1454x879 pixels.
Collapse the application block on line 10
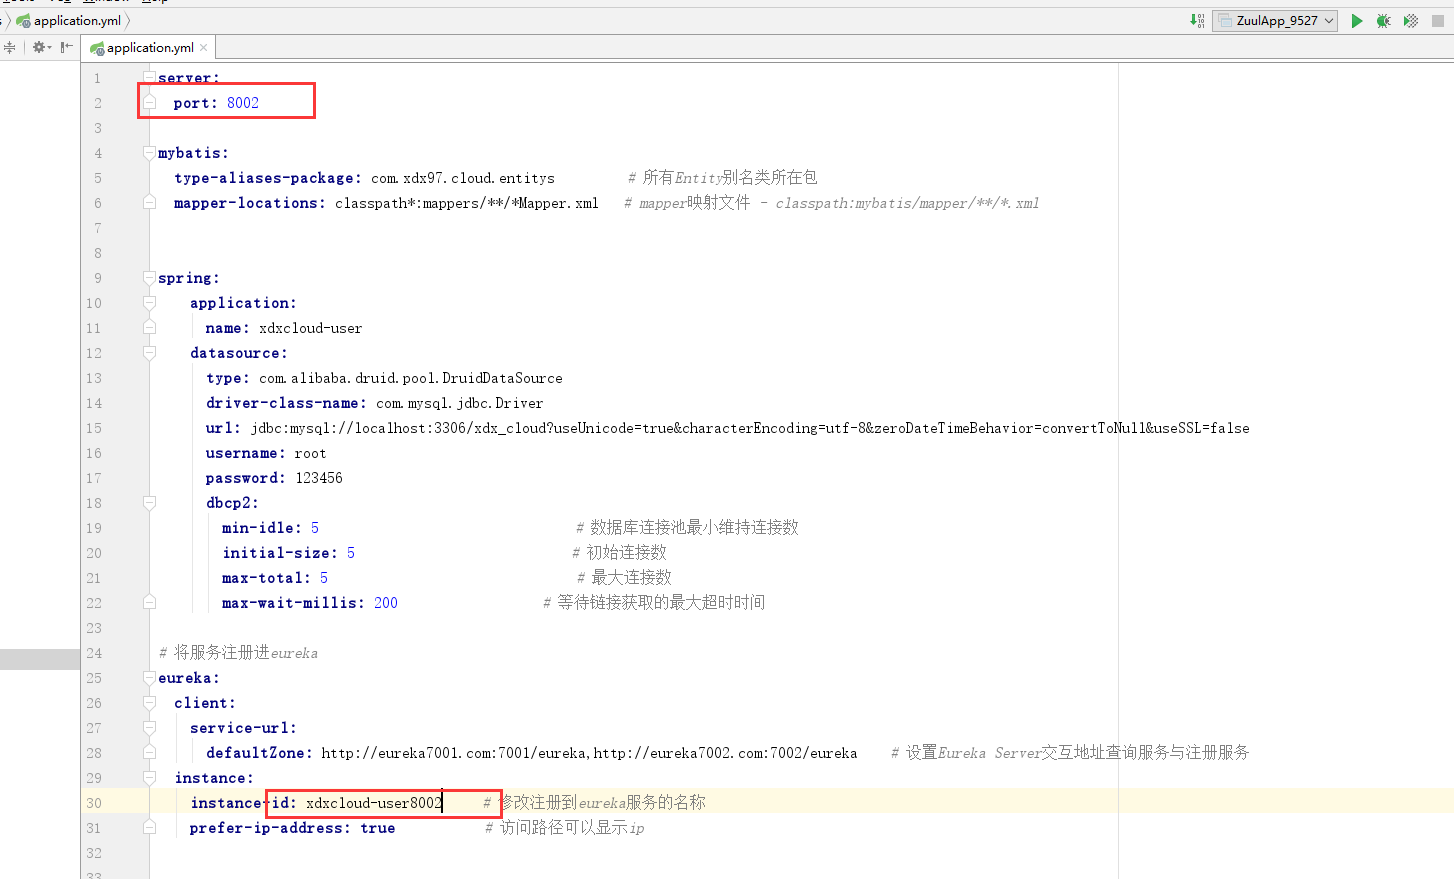pos(149,303)
